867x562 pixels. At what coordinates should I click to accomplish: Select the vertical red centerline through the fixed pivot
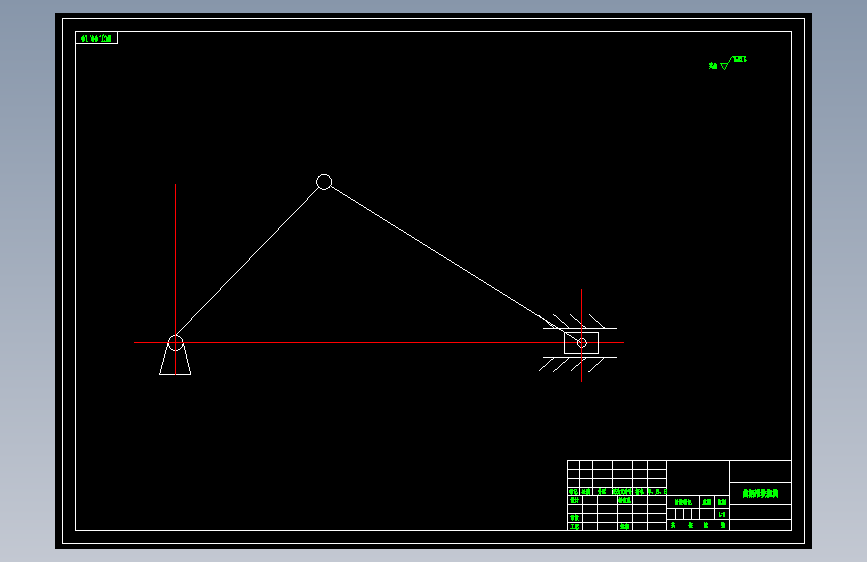(176, 279)
